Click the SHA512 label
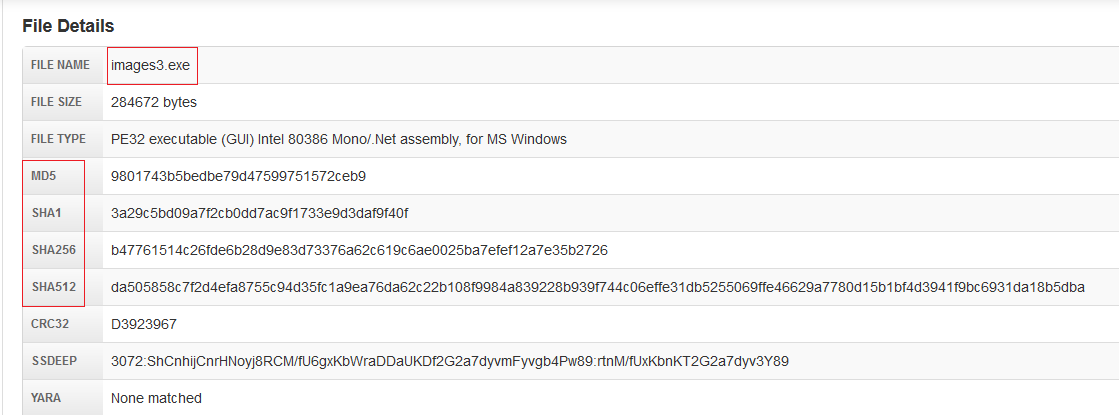The width and height of the screenshot is (1119, 415). pos(52,287)
